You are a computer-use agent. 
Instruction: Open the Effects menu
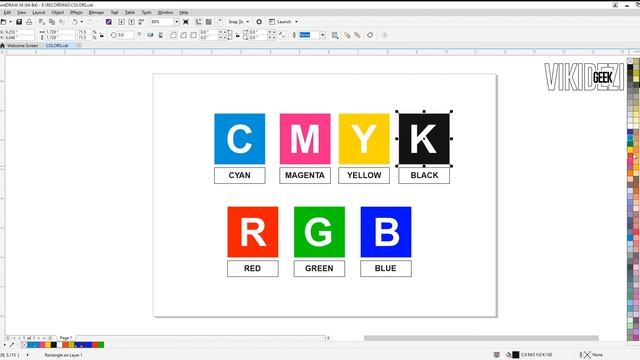click(76, 13)
